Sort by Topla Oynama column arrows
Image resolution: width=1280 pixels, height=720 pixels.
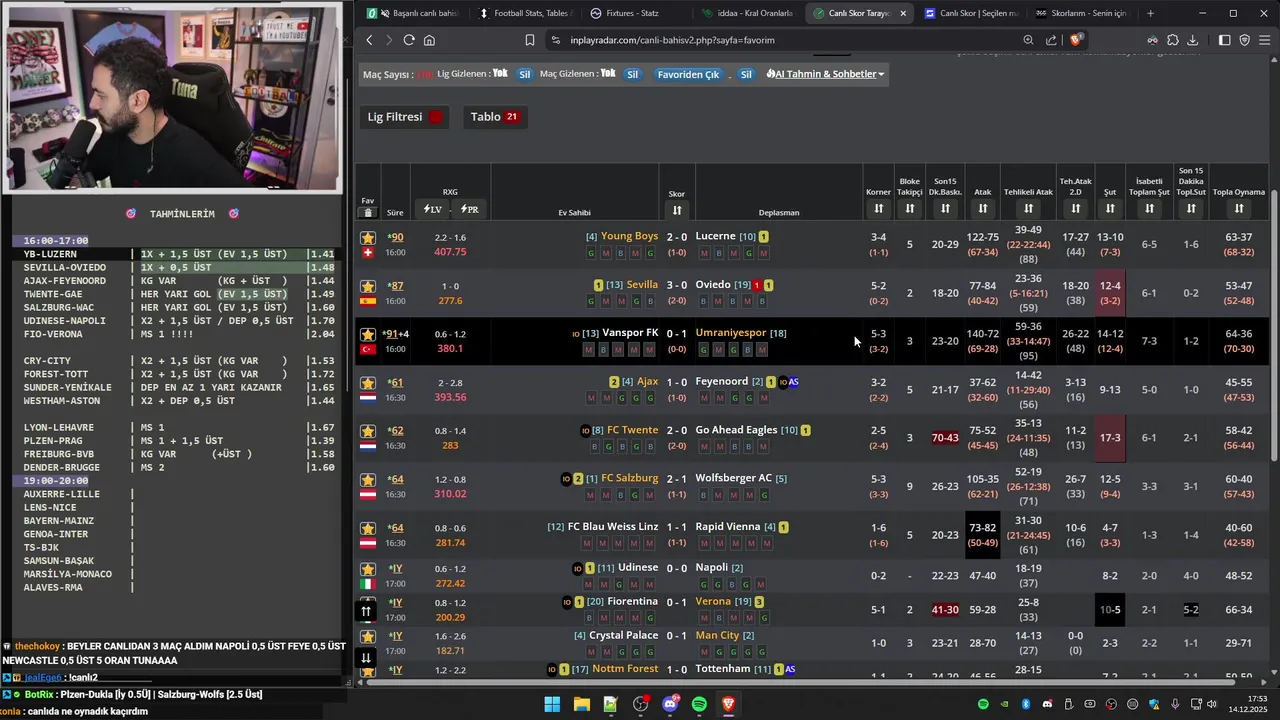click(x=1239, y=208)
